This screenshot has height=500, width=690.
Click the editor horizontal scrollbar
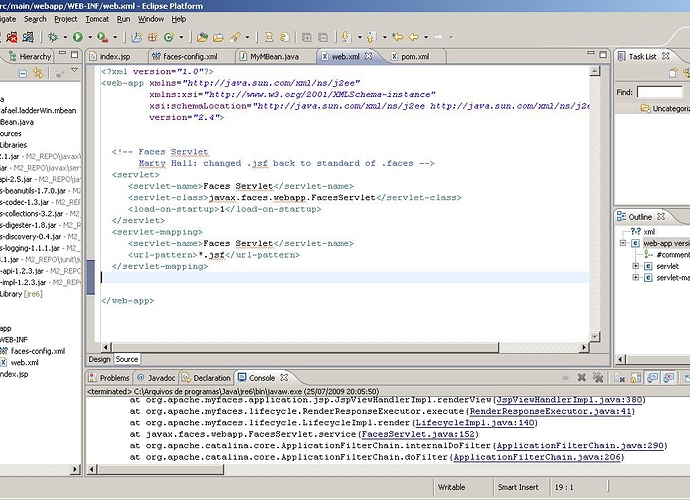346,347
